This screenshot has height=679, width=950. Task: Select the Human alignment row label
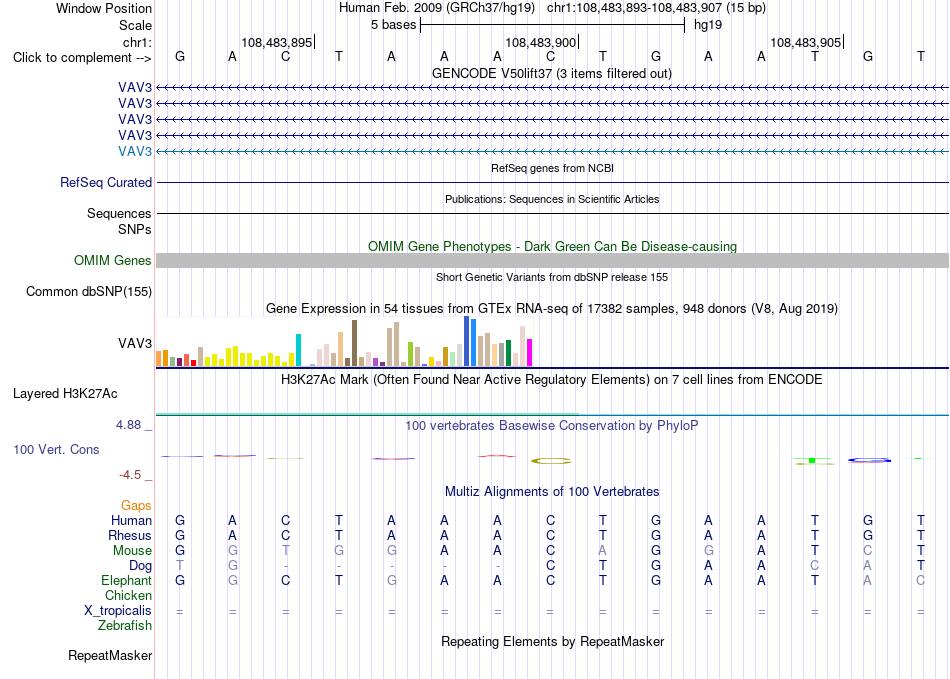coord(131,520)
